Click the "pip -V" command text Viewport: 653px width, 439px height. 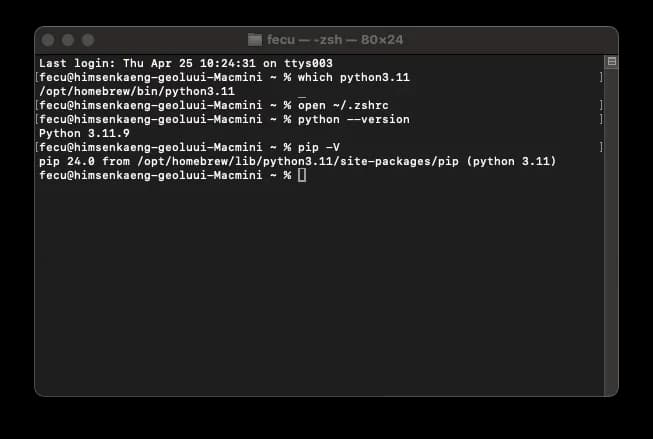(318, 147)
